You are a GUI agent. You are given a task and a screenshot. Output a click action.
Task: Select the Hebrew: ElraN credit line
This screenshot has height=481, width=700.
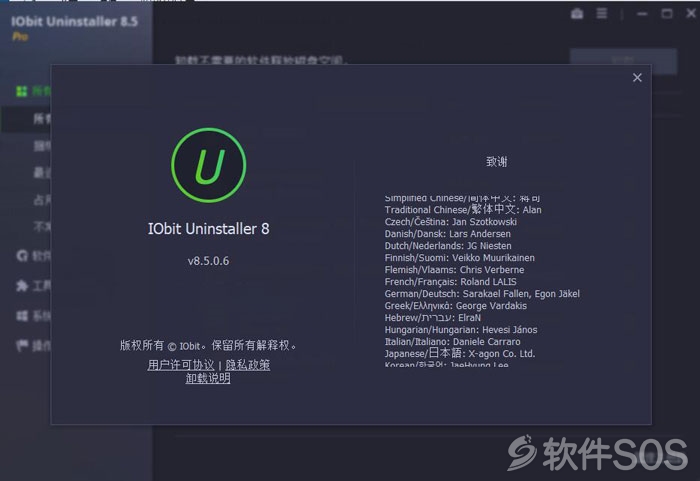point(433,318)
